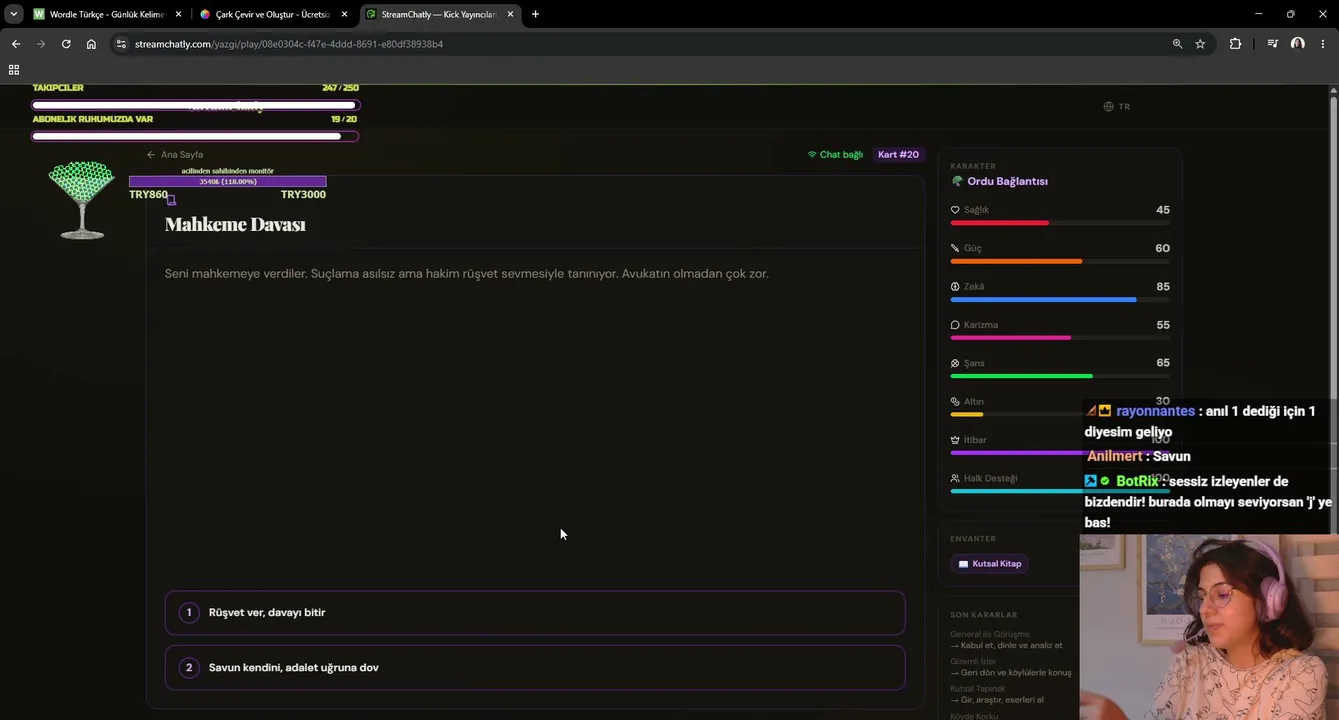
Task: Click the crown icon beside İtibar
Action: (955, 440)
